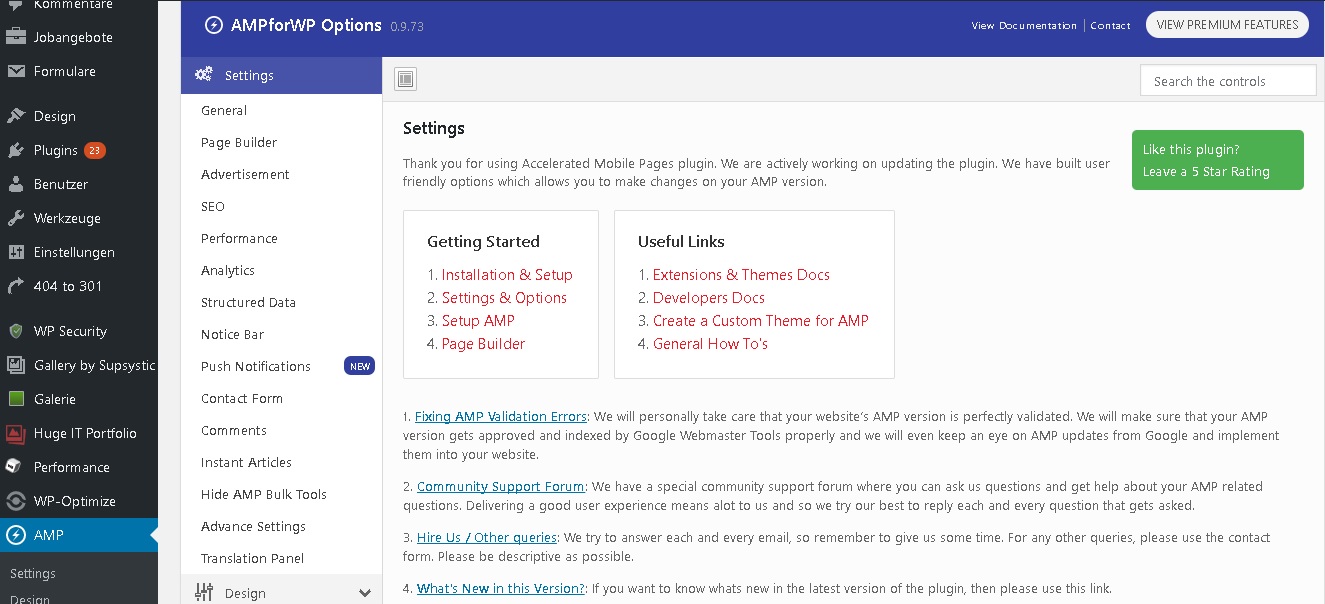Open the Installation & Setup link
Screen dimensions: 1325x604
click(507, 275)
